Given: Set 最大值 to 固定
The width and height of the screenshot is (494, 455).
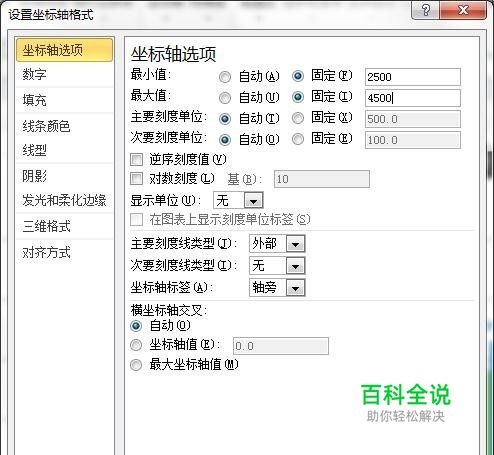Looking at the screenshot, I should tap(298, 97).
